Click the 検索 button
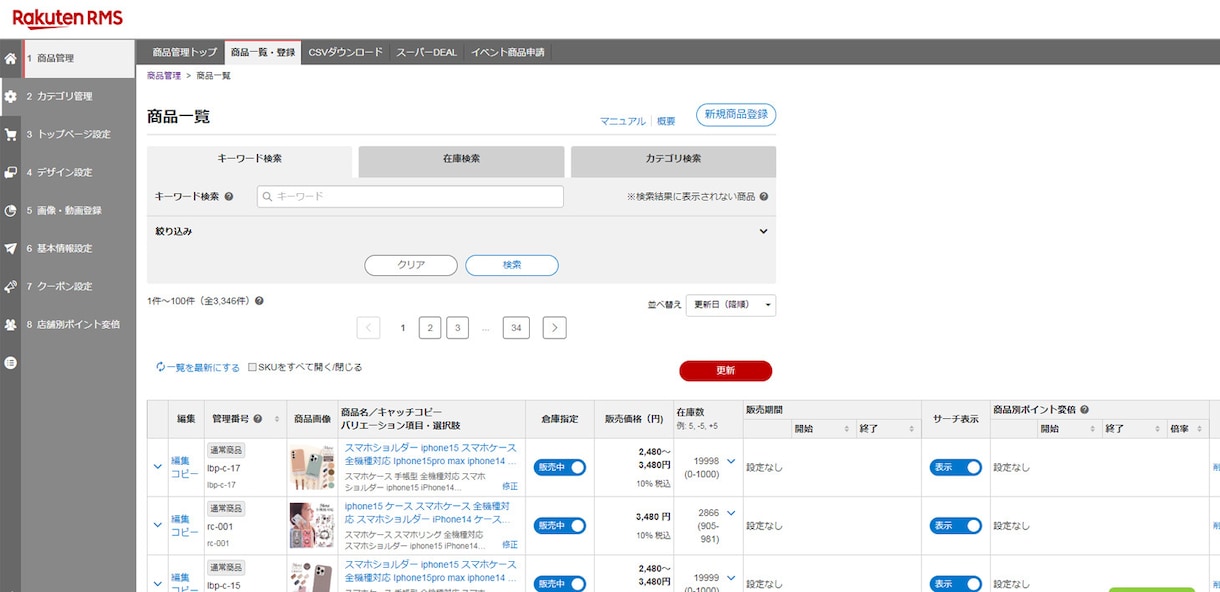Viewport: 1220px width, 592px height. (512, 265)
